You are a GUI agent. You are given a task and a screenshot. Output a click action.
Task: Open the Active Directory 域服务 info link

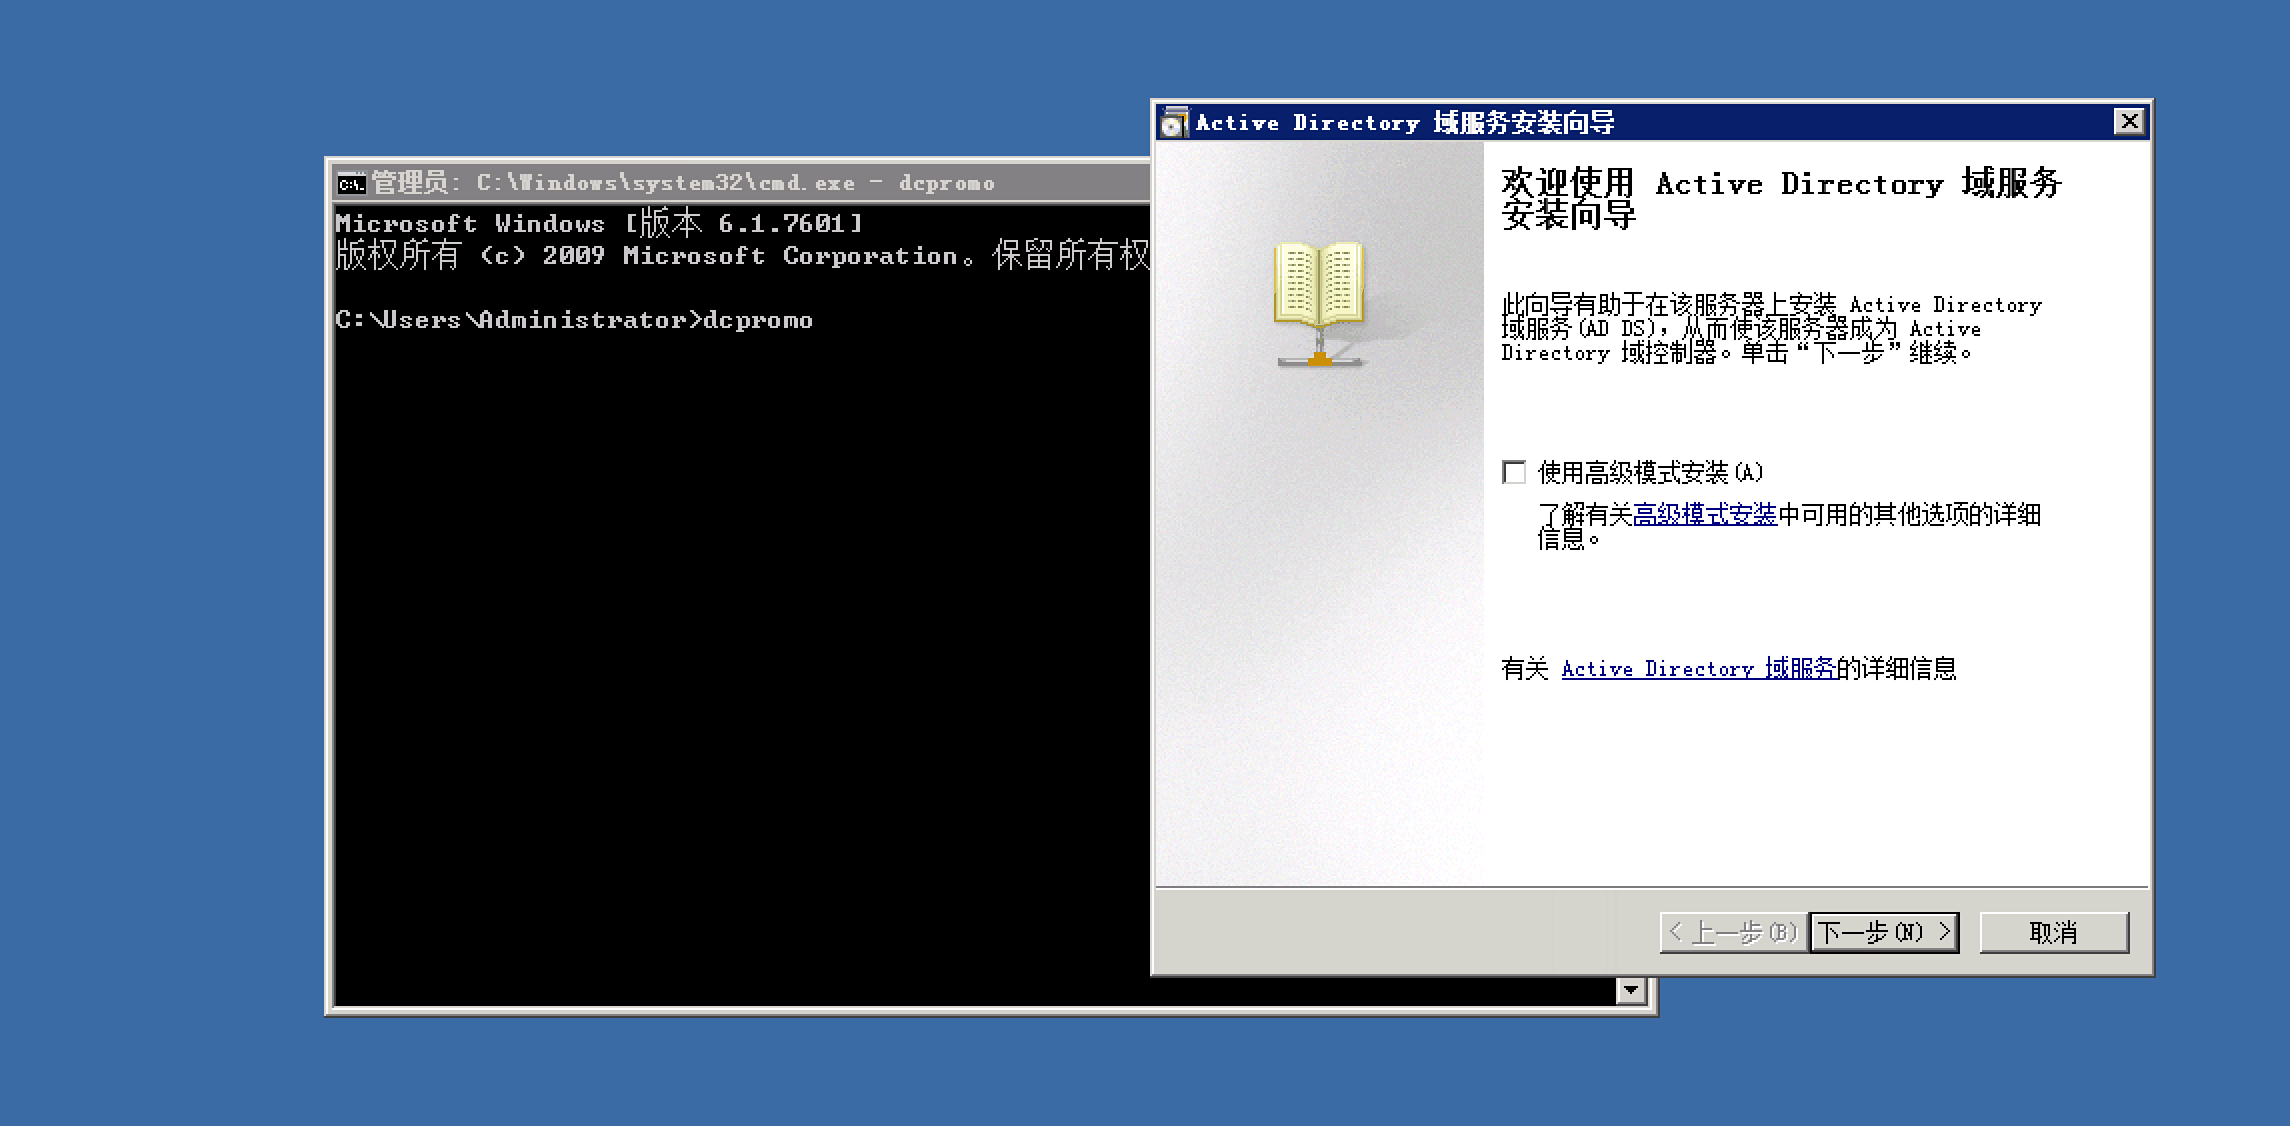coord(1698,669)
